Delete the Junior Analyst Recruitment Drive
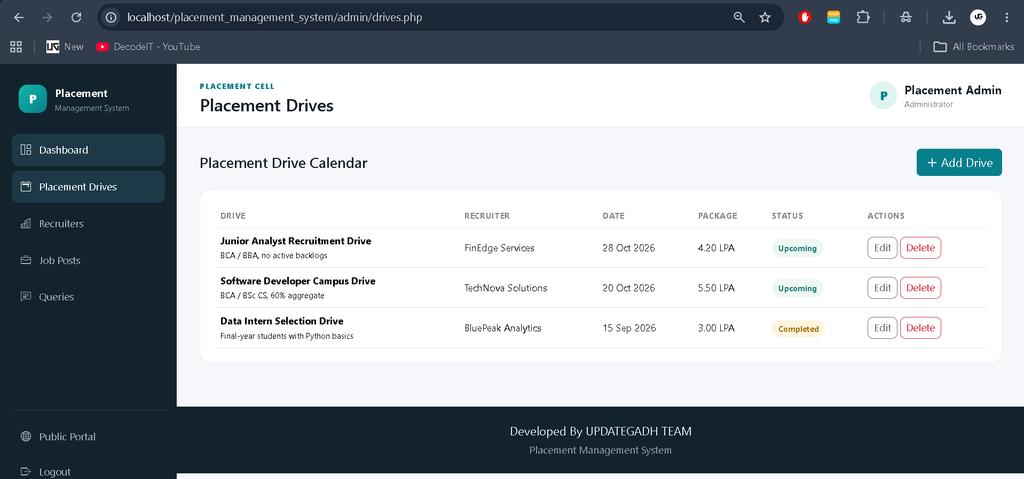1024x479 pixels. tap(921, 248)
